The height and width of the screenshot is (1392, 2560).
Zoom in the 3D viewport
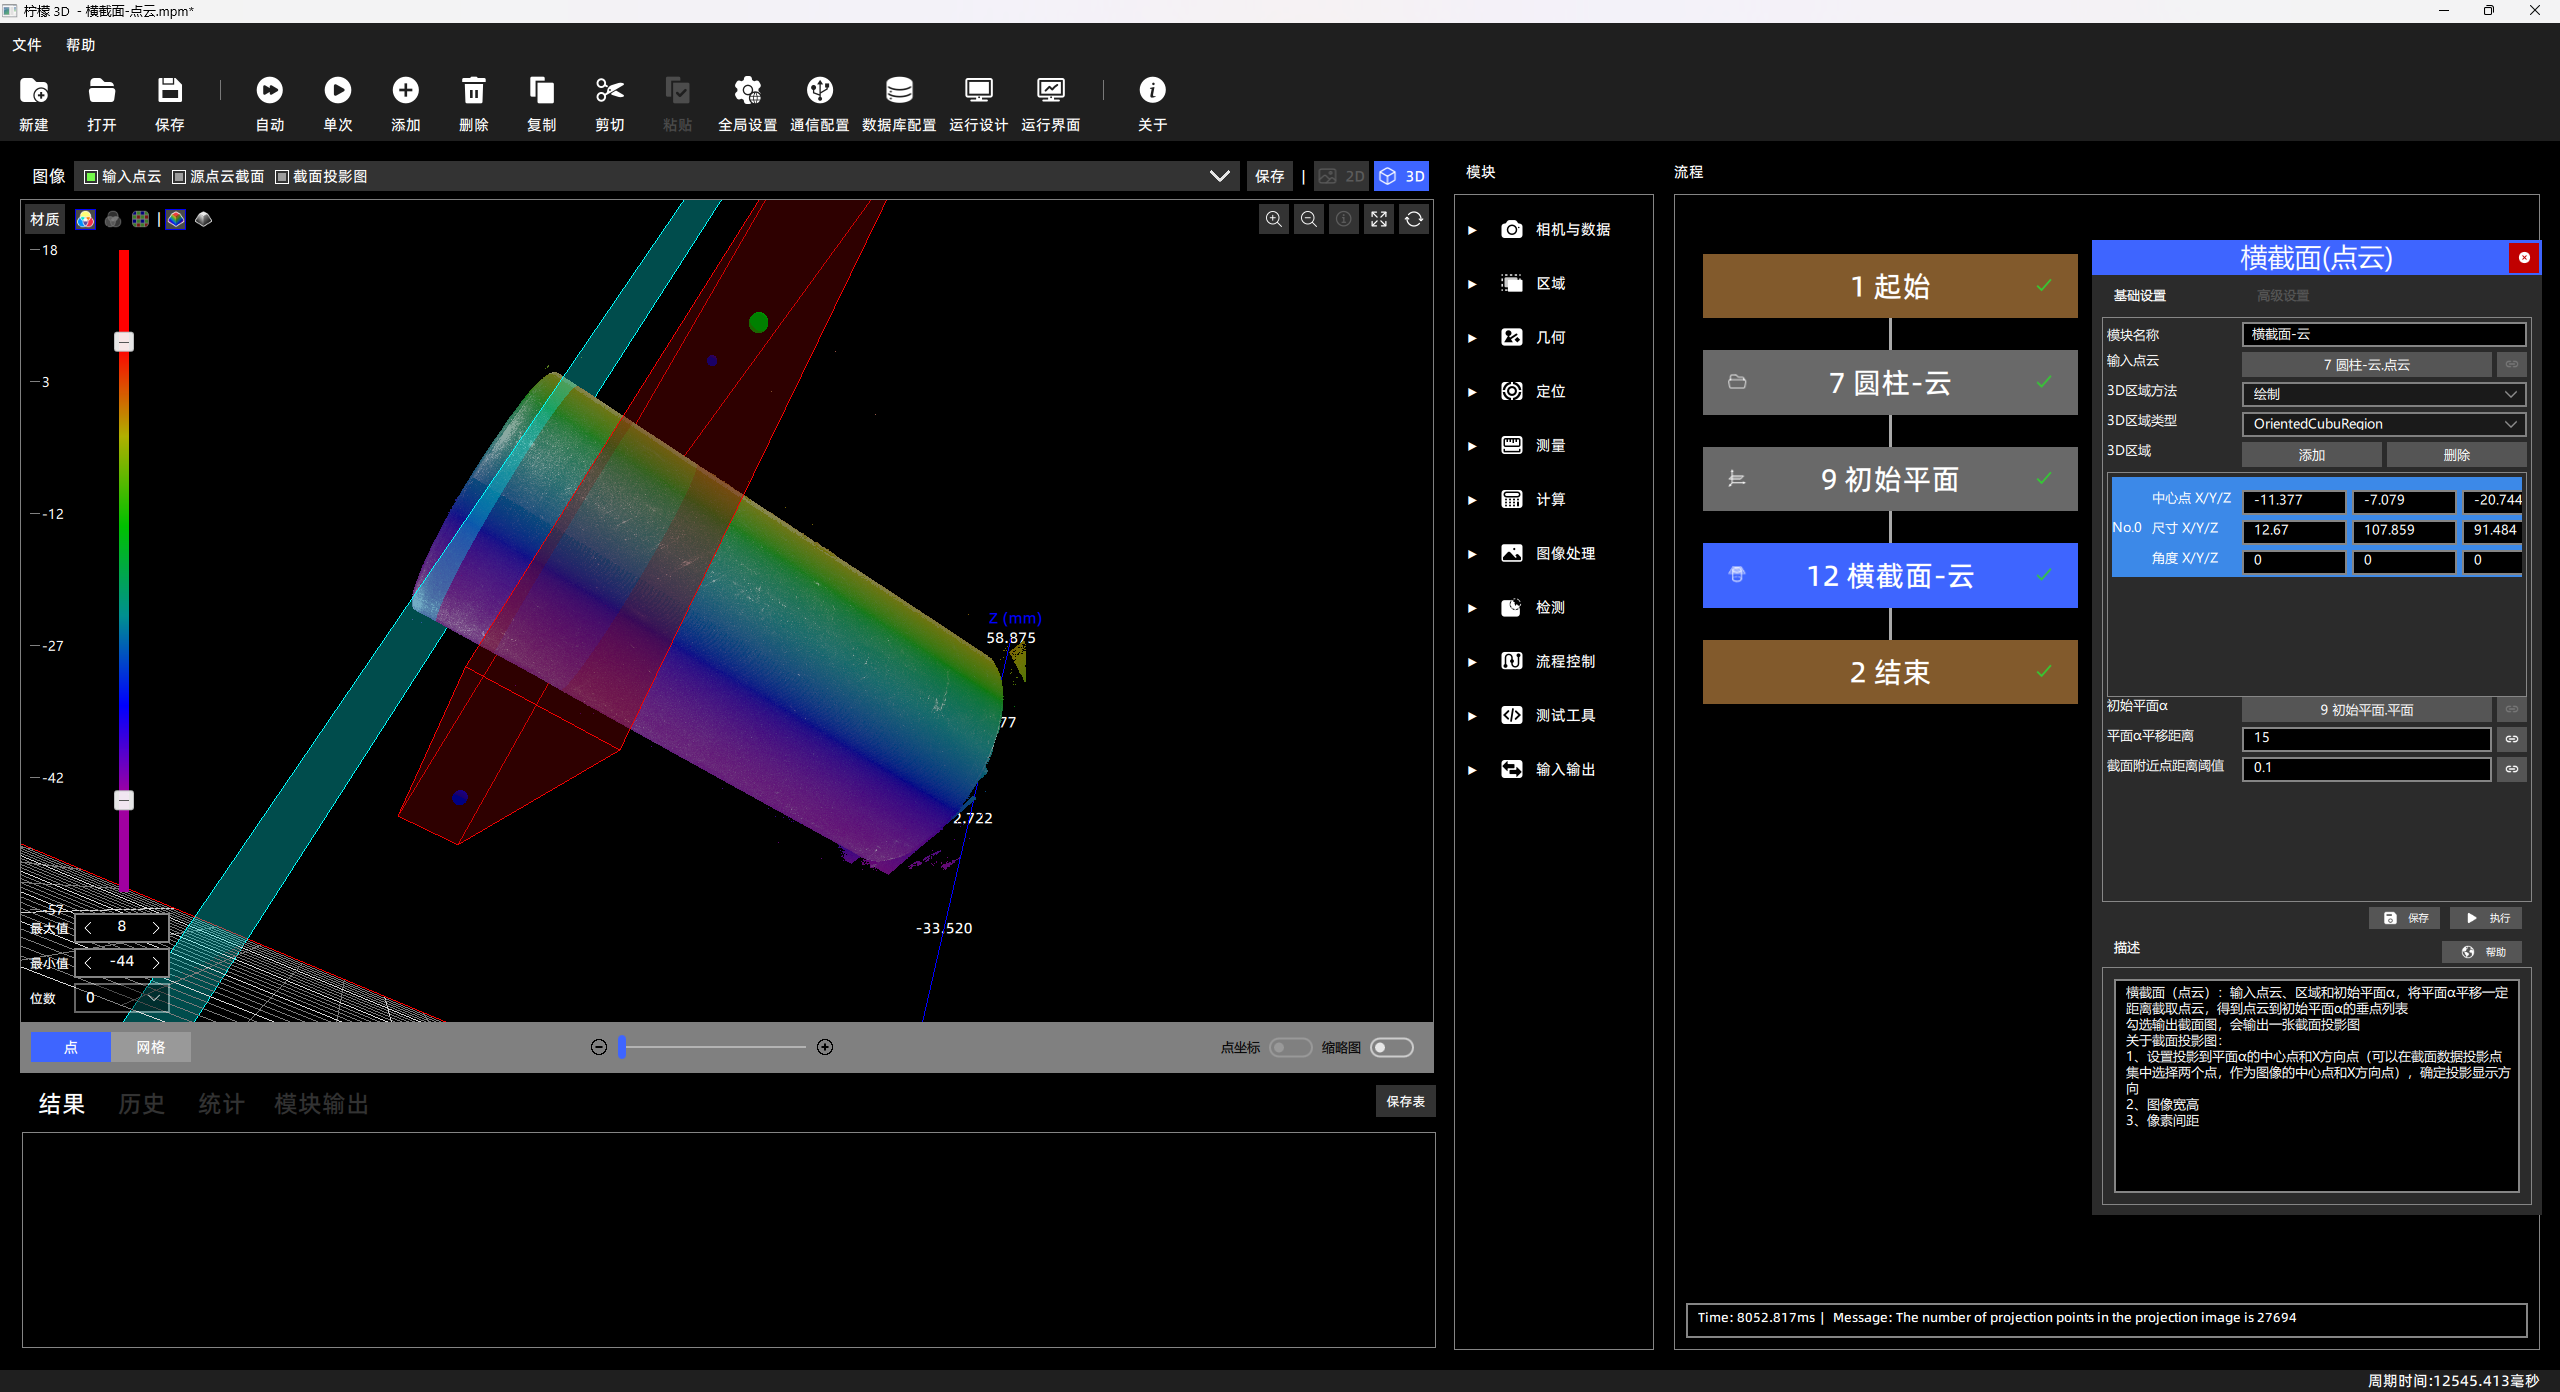click(x=1274, y=219)
